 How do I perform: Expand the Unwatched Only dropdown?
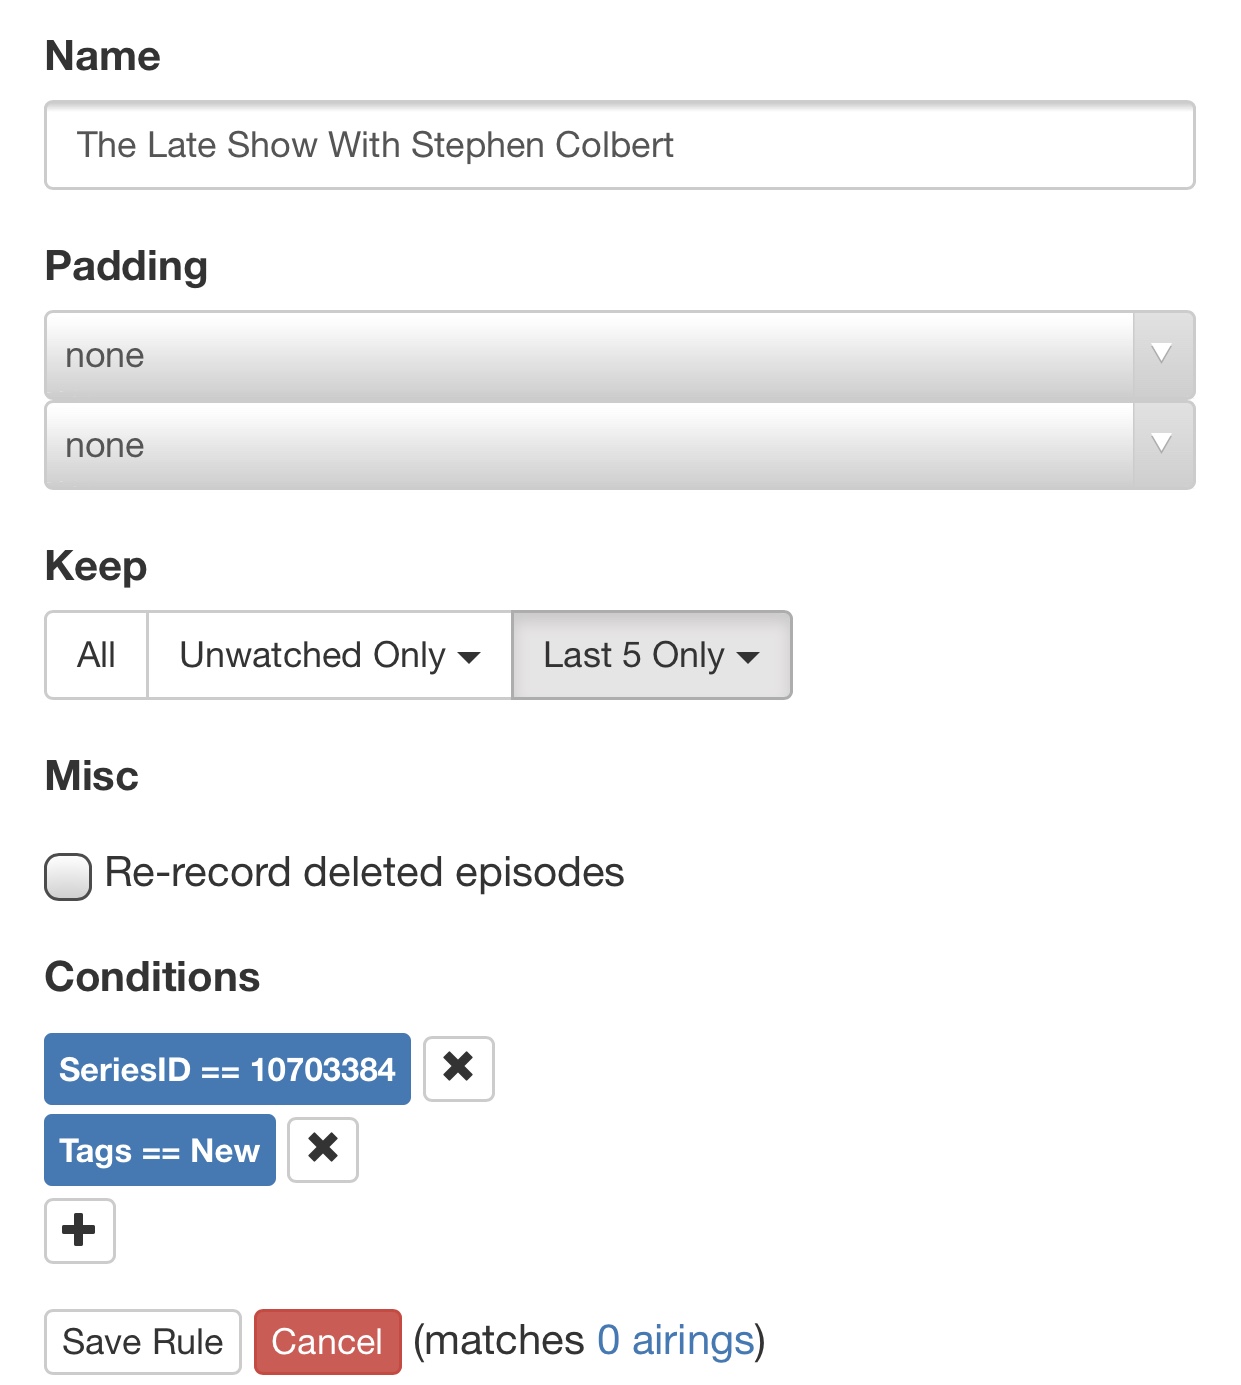pyautogui.click(x=328, y=655)
